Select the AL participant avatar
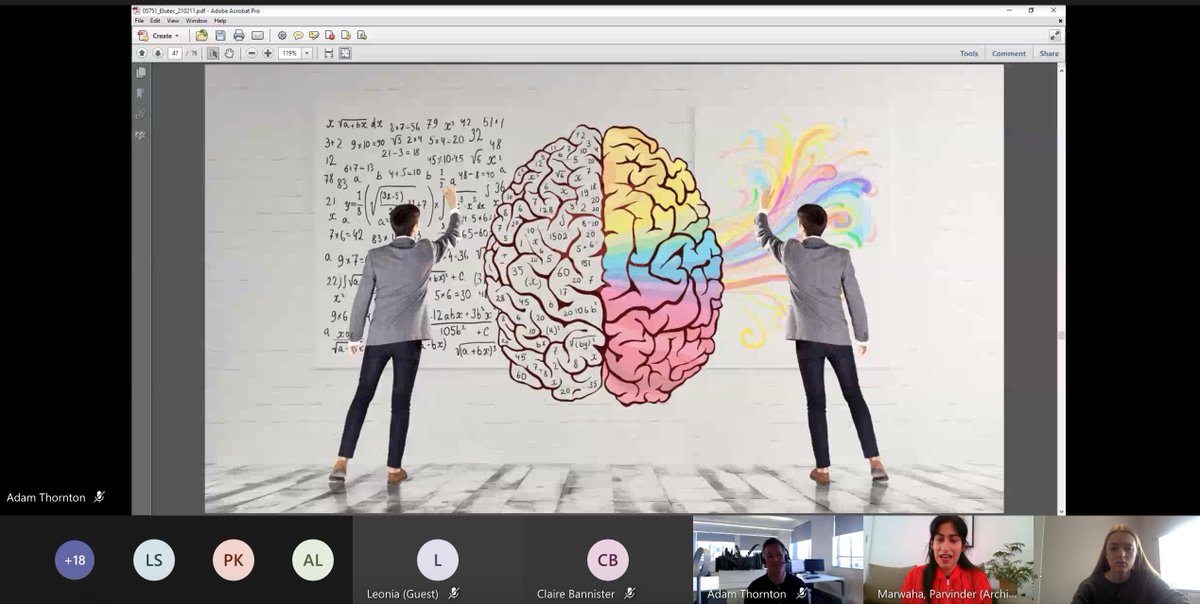The image size is (1200, 604). click(313, 560)
